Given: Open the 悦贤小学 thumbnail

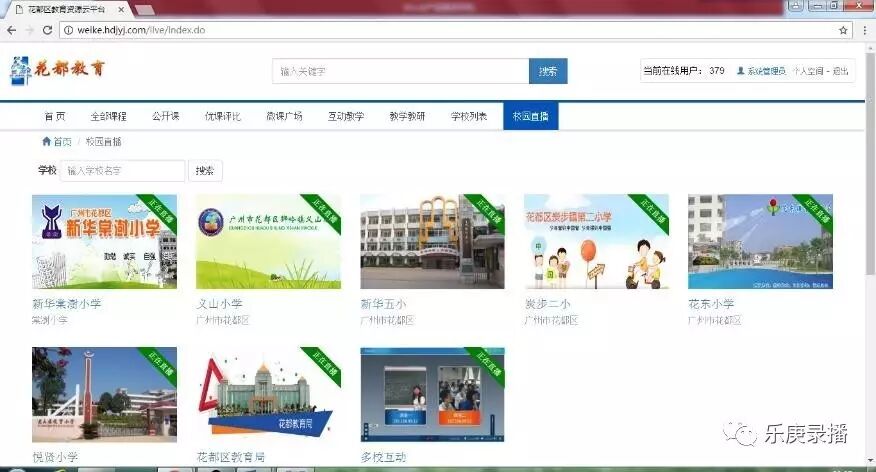Looking at the screenshot, I should pyautogui.click(x=104, y=394).
